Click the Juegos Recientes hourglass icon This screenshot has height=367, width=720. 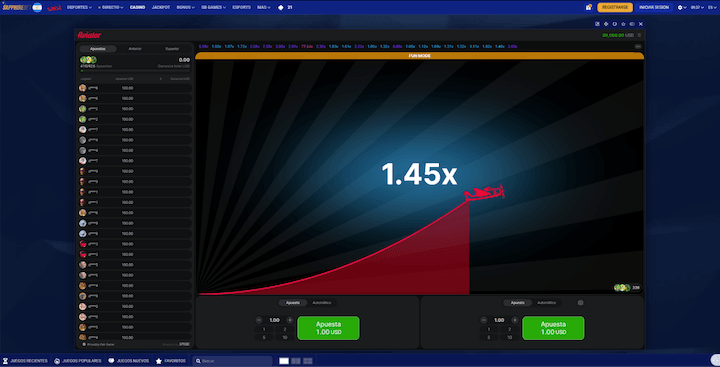click(x=6, y=361)
